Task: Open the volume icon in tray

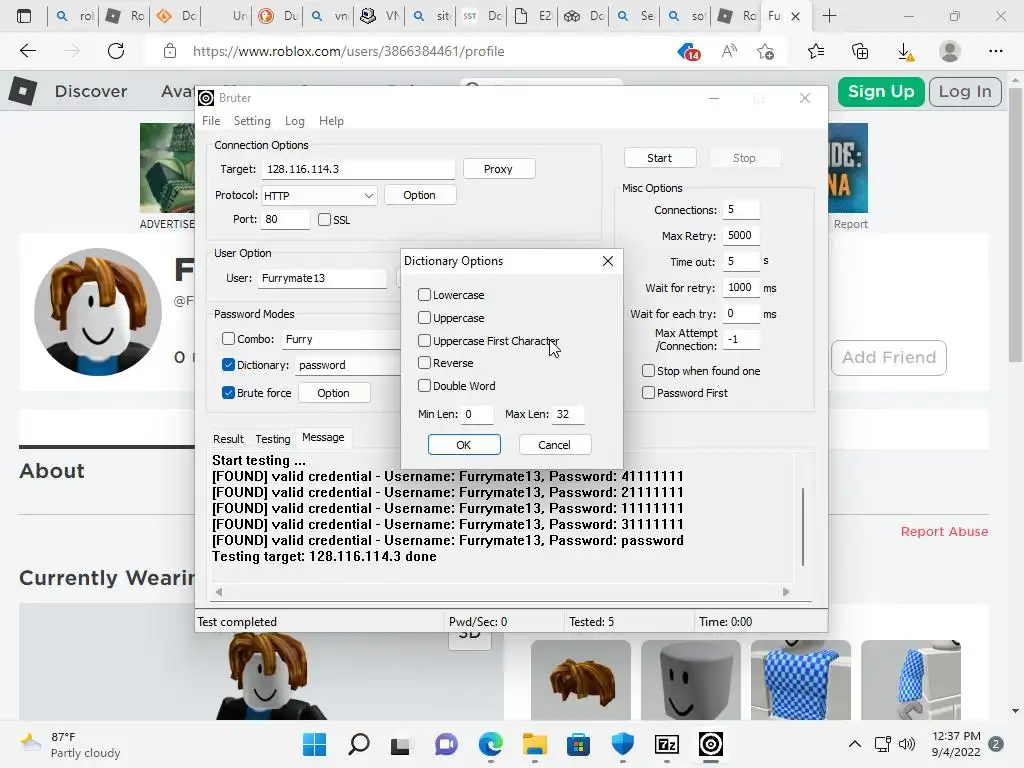Action: point(906,744)
